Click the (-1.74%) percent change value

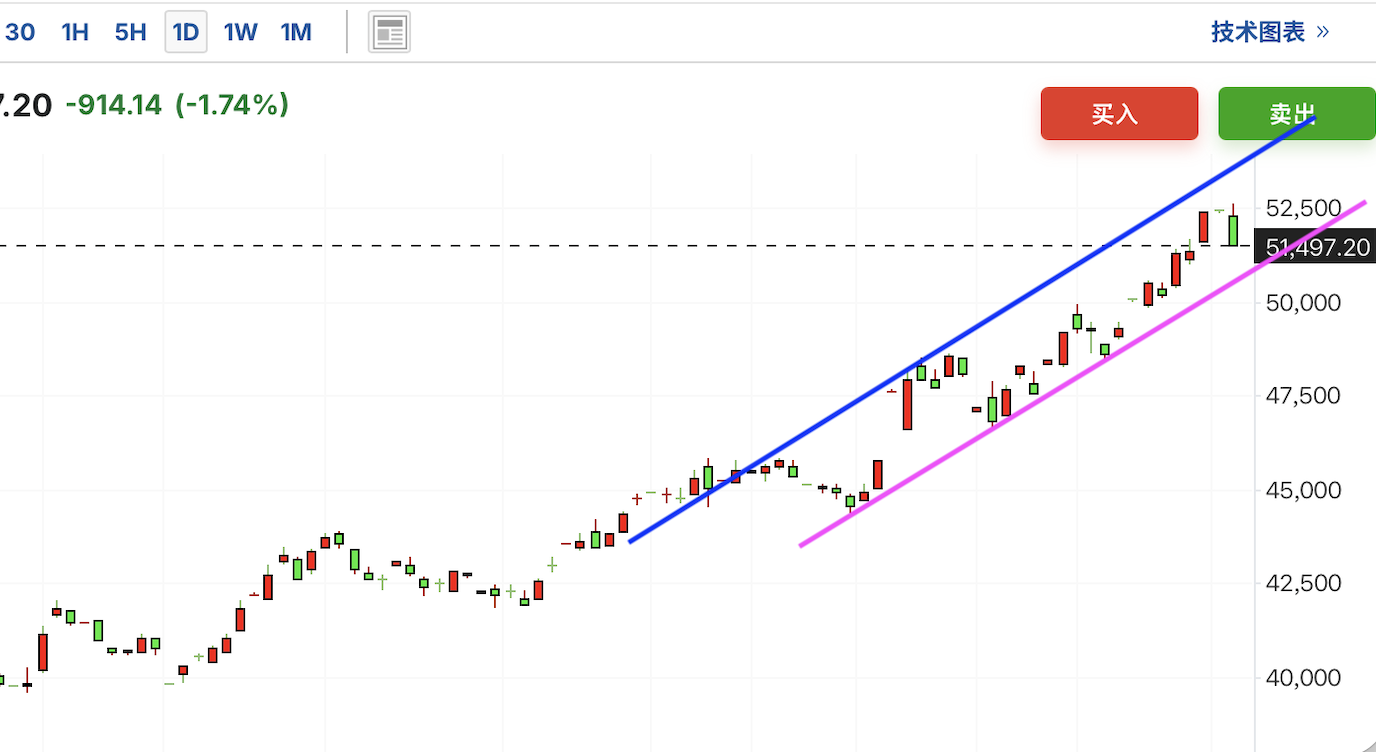232,104
